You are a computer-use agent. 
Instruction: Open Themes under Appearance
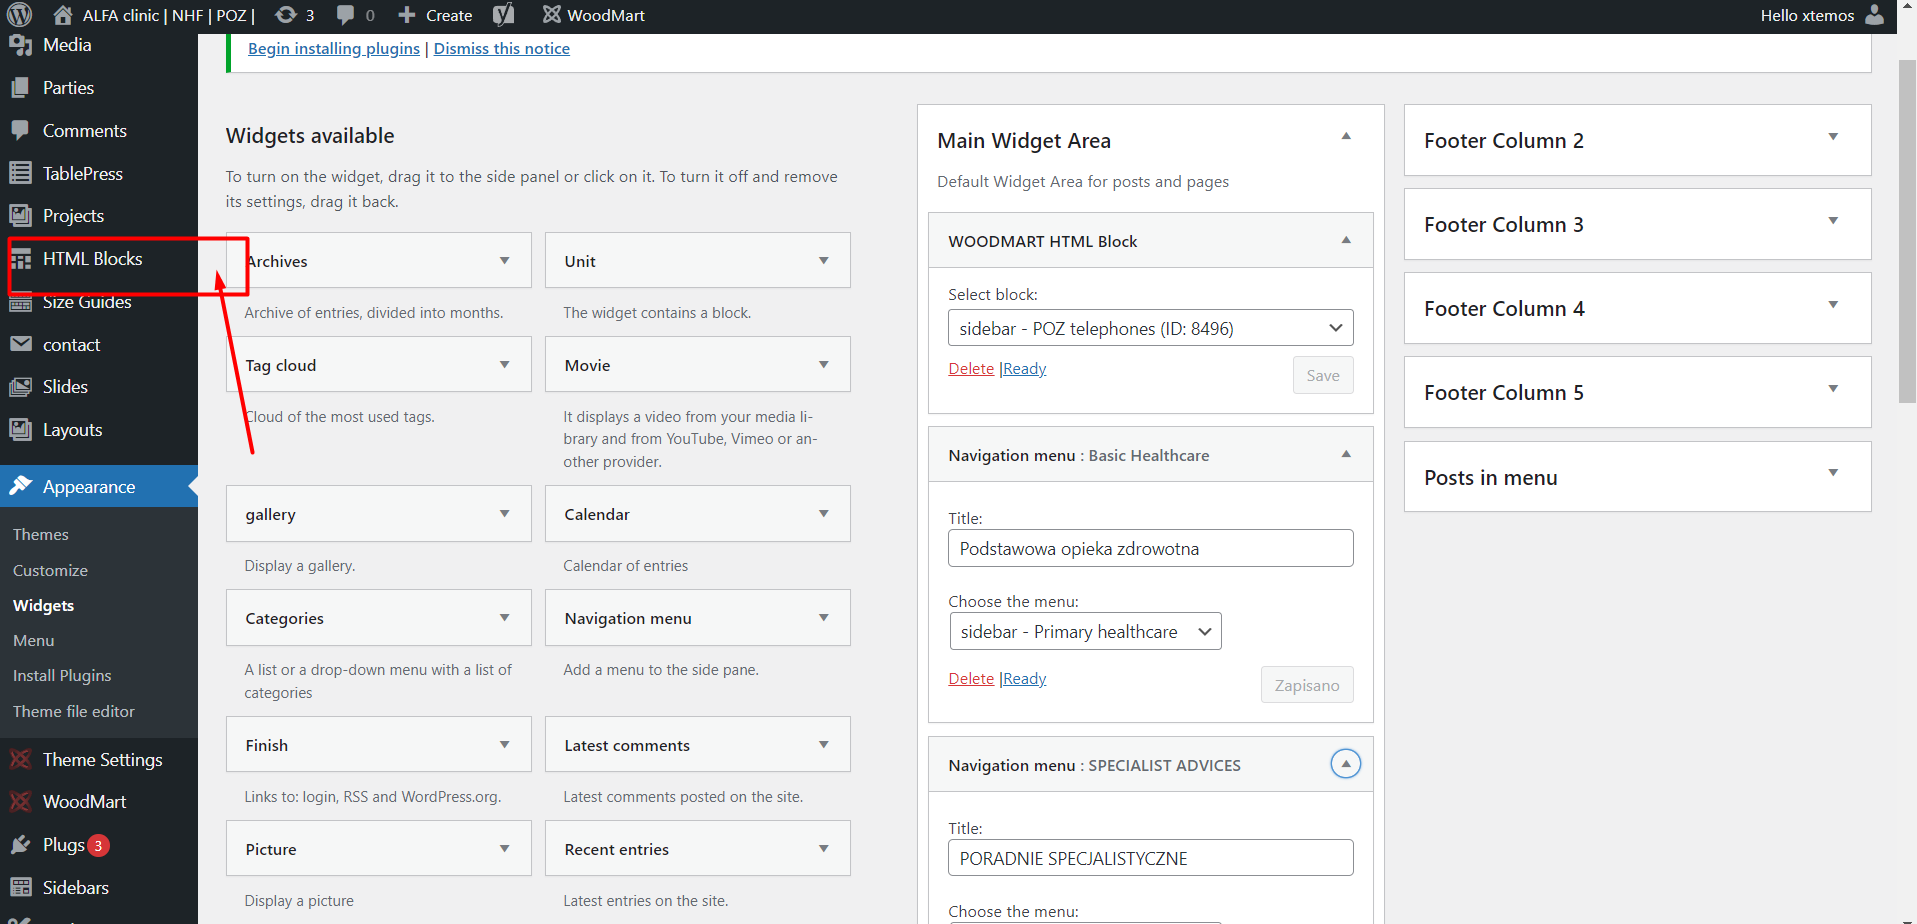[x=41, y=535]
